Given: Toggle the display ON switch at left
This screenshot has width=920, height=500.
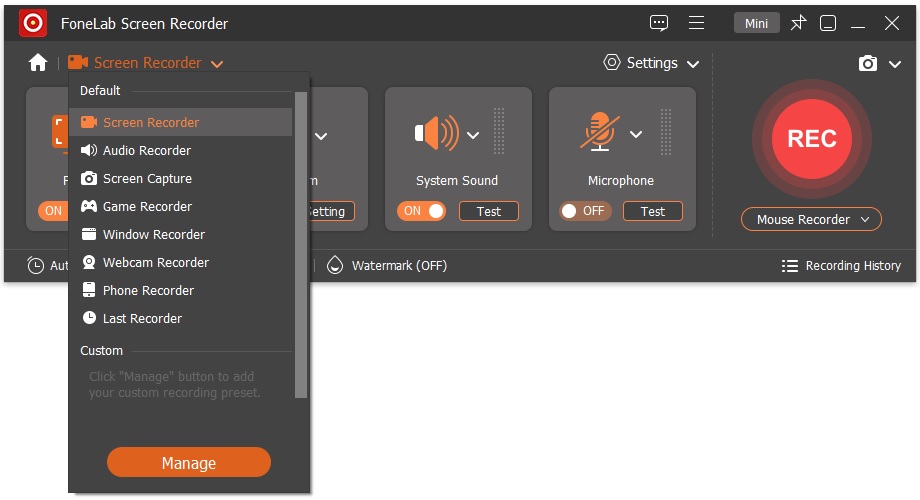Looking at the screenshot, I should pyautogui.click(x=53, y=211).
